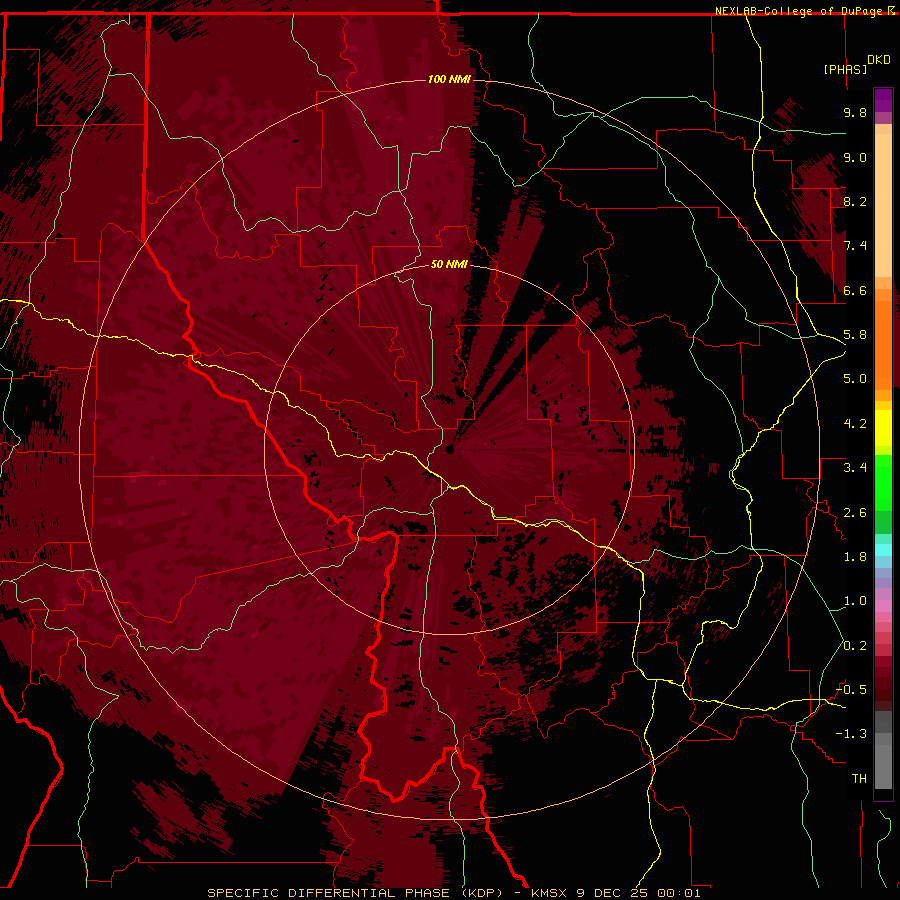This screenshot has width=900, height=900.
Task: Click the 8.2 value on the color scale
Action: click(x=855, y=201)
